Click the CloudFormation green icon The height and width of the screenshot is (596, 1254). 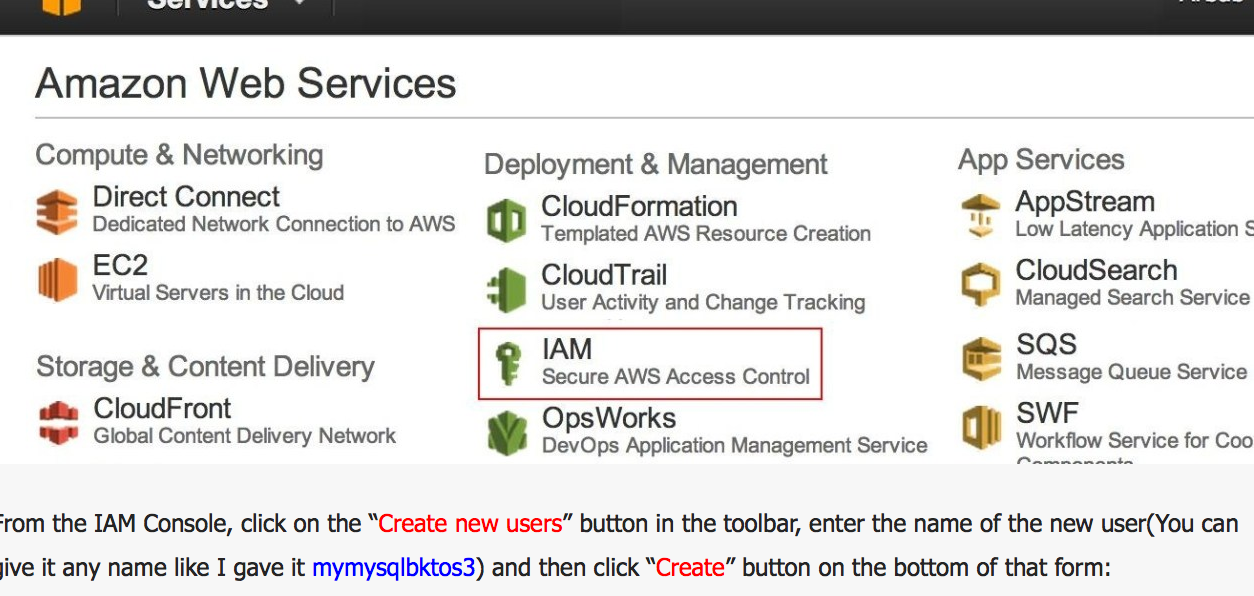coord(506,220)
